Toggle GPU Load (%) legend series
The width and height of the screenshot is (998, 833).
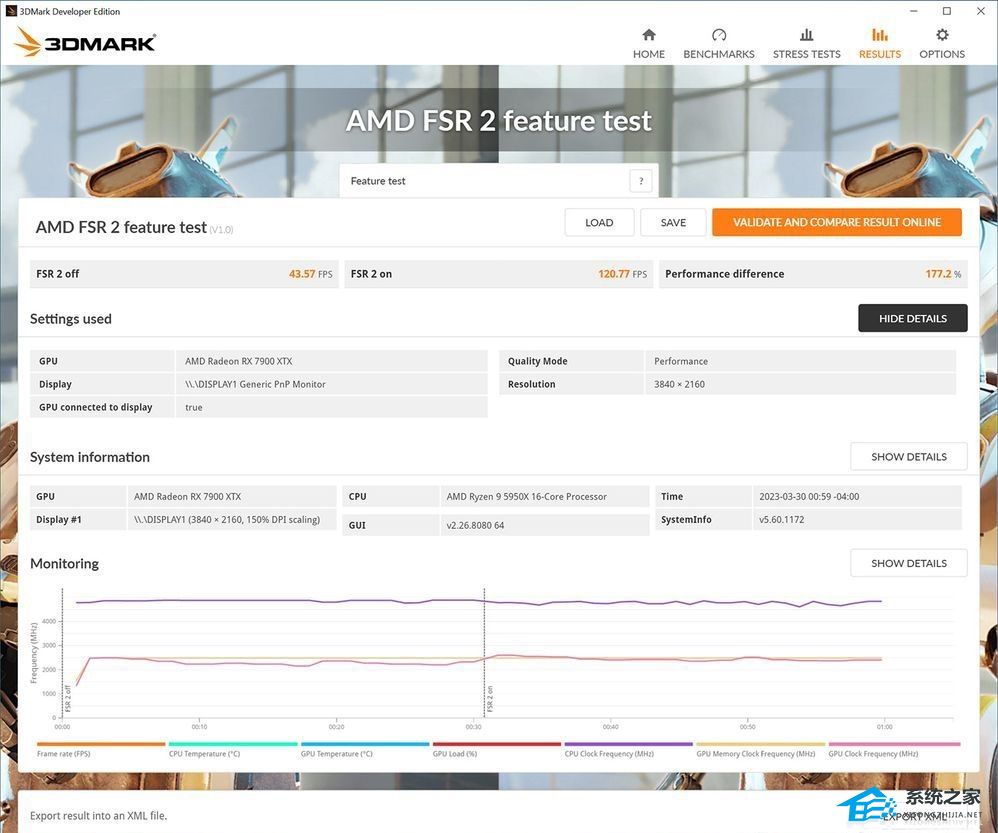click(455, 754)
